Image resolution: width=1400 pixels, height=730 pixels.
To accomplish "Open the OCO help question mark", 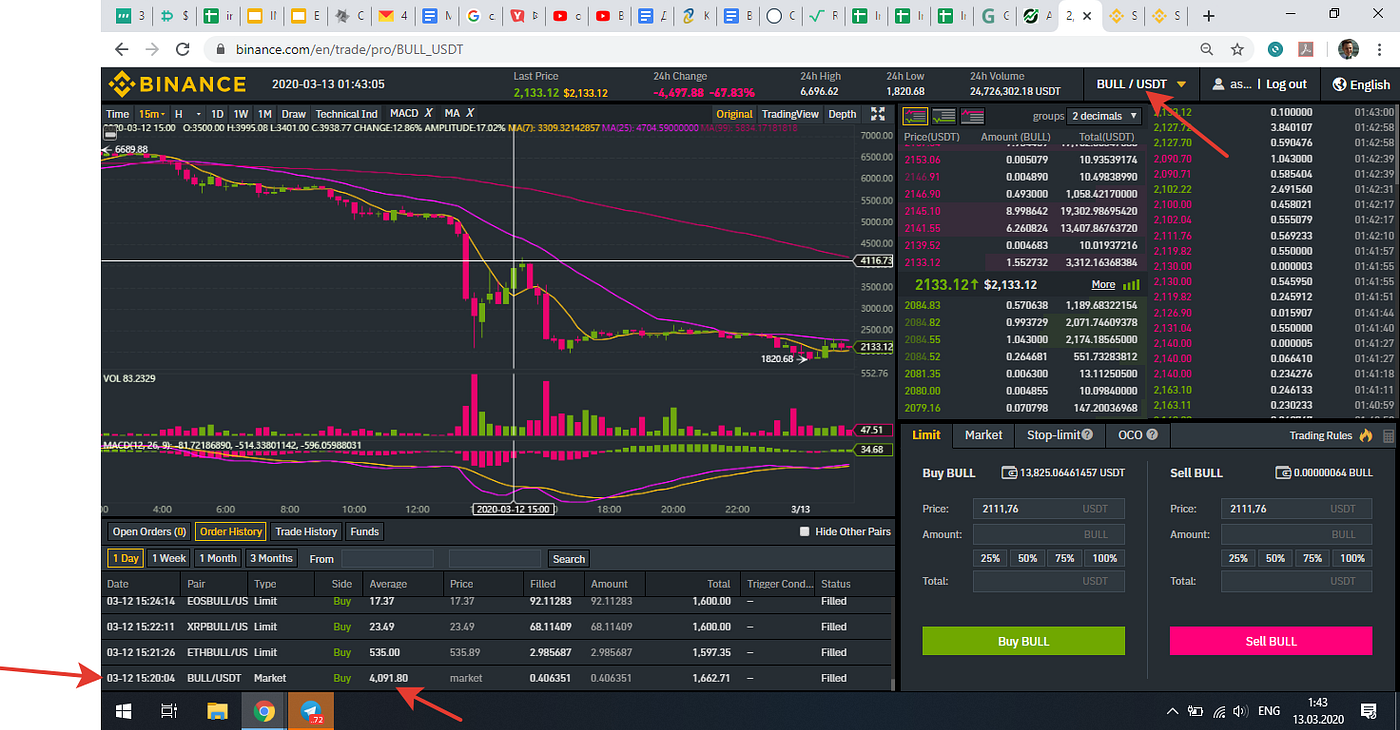I will pos(1152,435).
